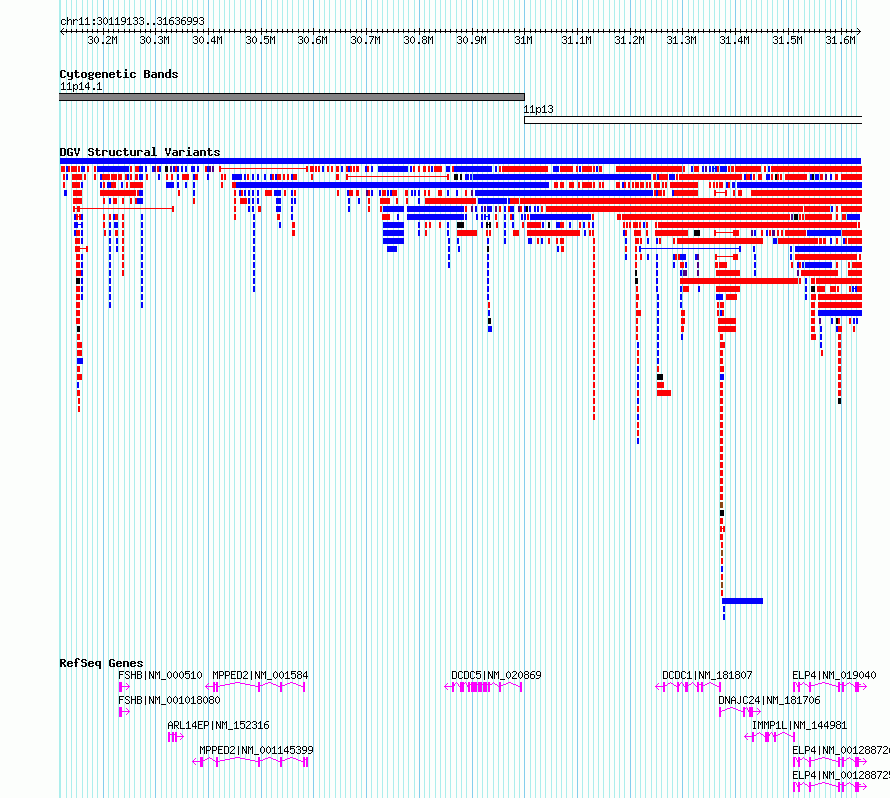Click the 31.2M ruler tick label
Image resolution: width=890 pixels, height=798 pixels.
coord(629,40)
